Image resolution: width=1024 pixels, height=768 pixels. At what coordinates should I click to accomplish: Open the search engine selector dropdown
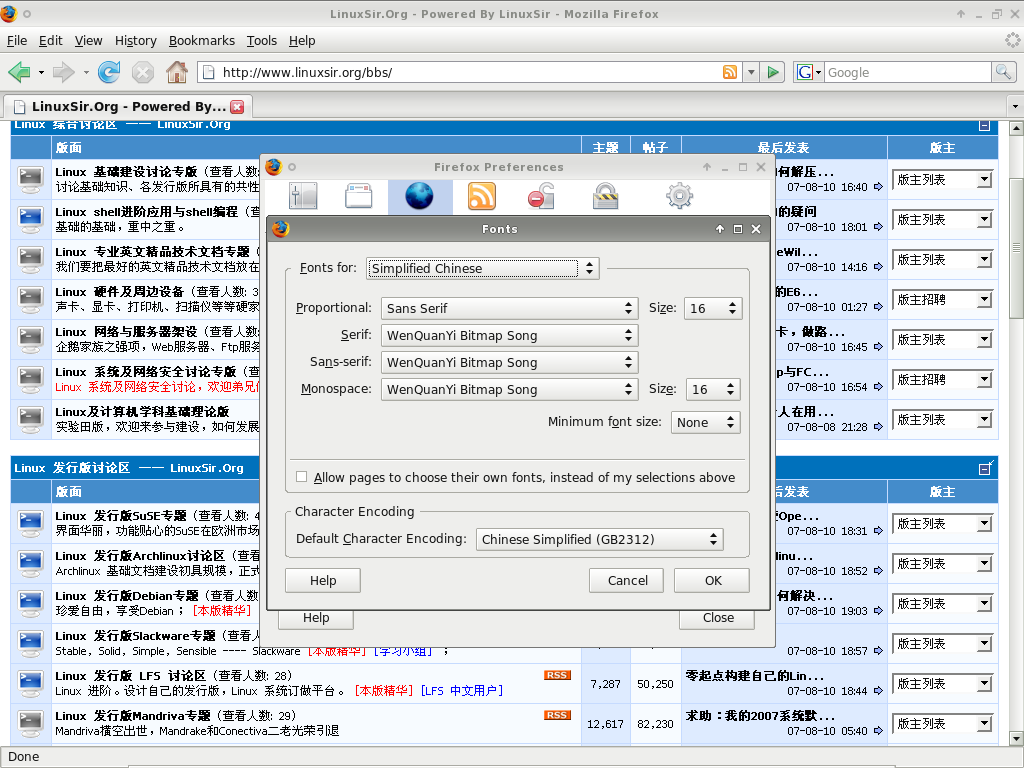(808, 72)
